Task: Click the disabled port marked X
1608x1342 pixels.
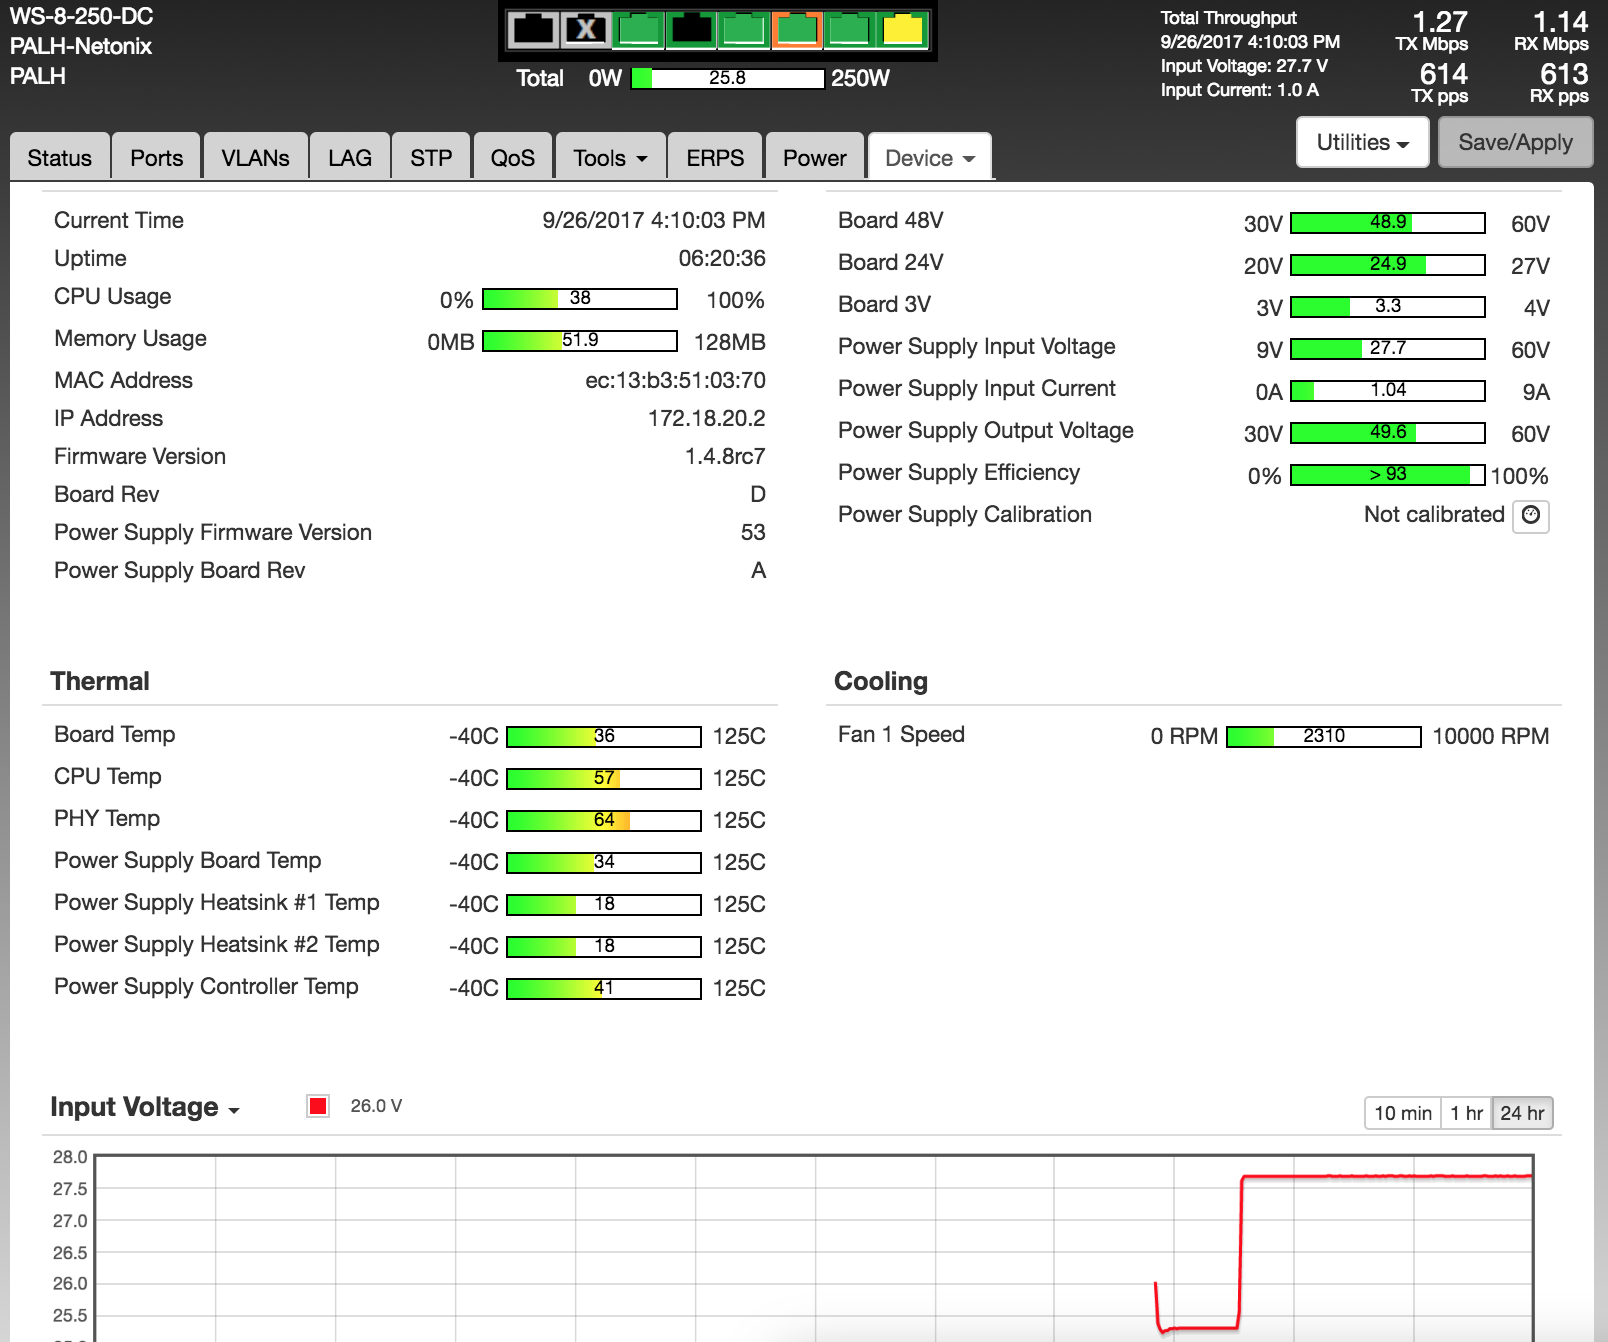Action: (586, 30)
